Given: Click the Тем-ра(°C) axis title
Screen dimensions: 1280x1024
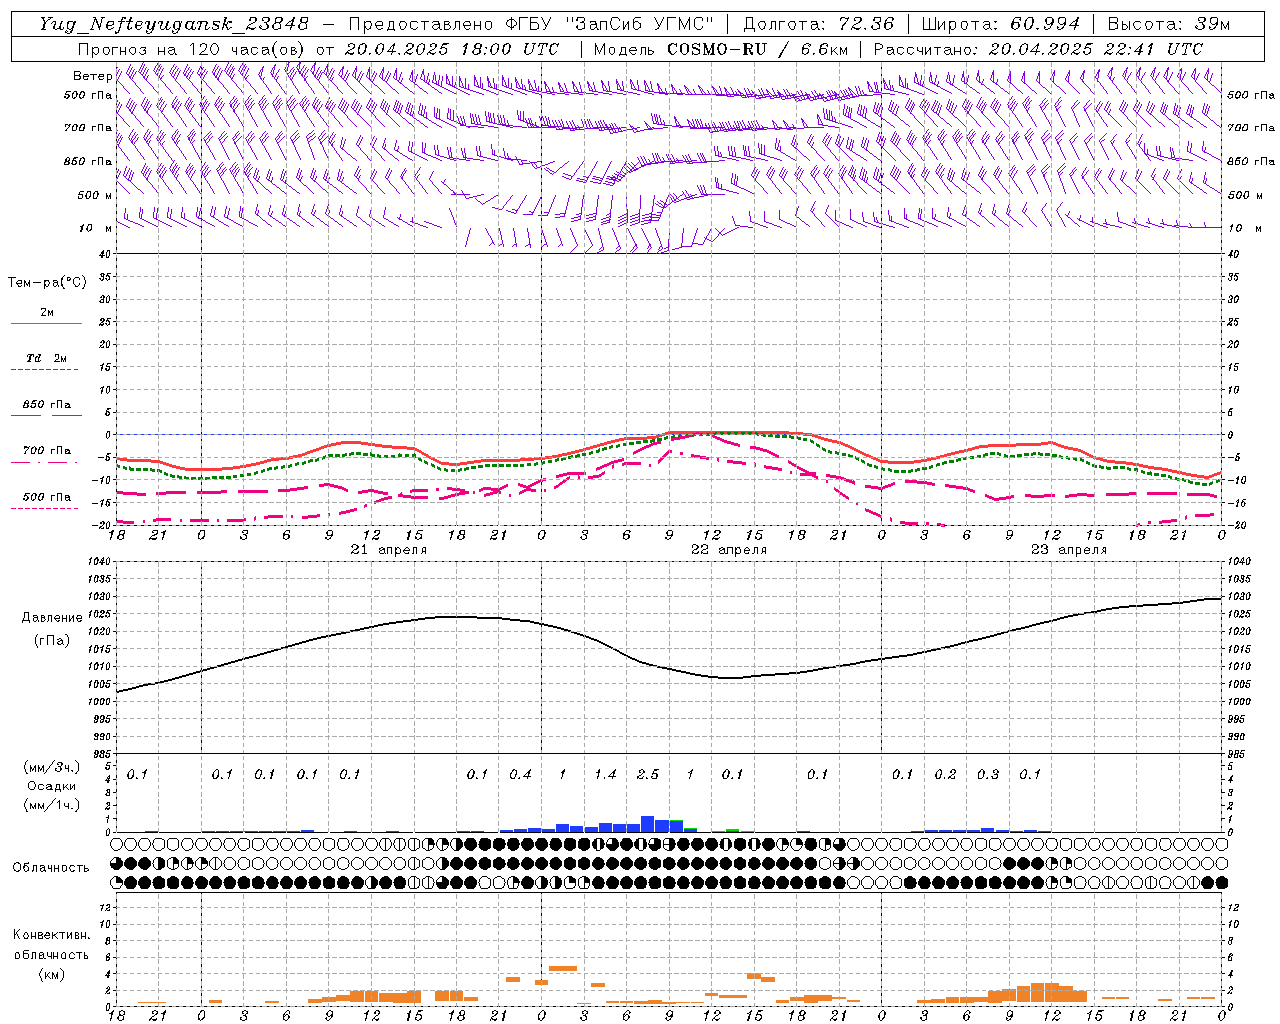Looking at the screenshot, I should pos(47,282).
